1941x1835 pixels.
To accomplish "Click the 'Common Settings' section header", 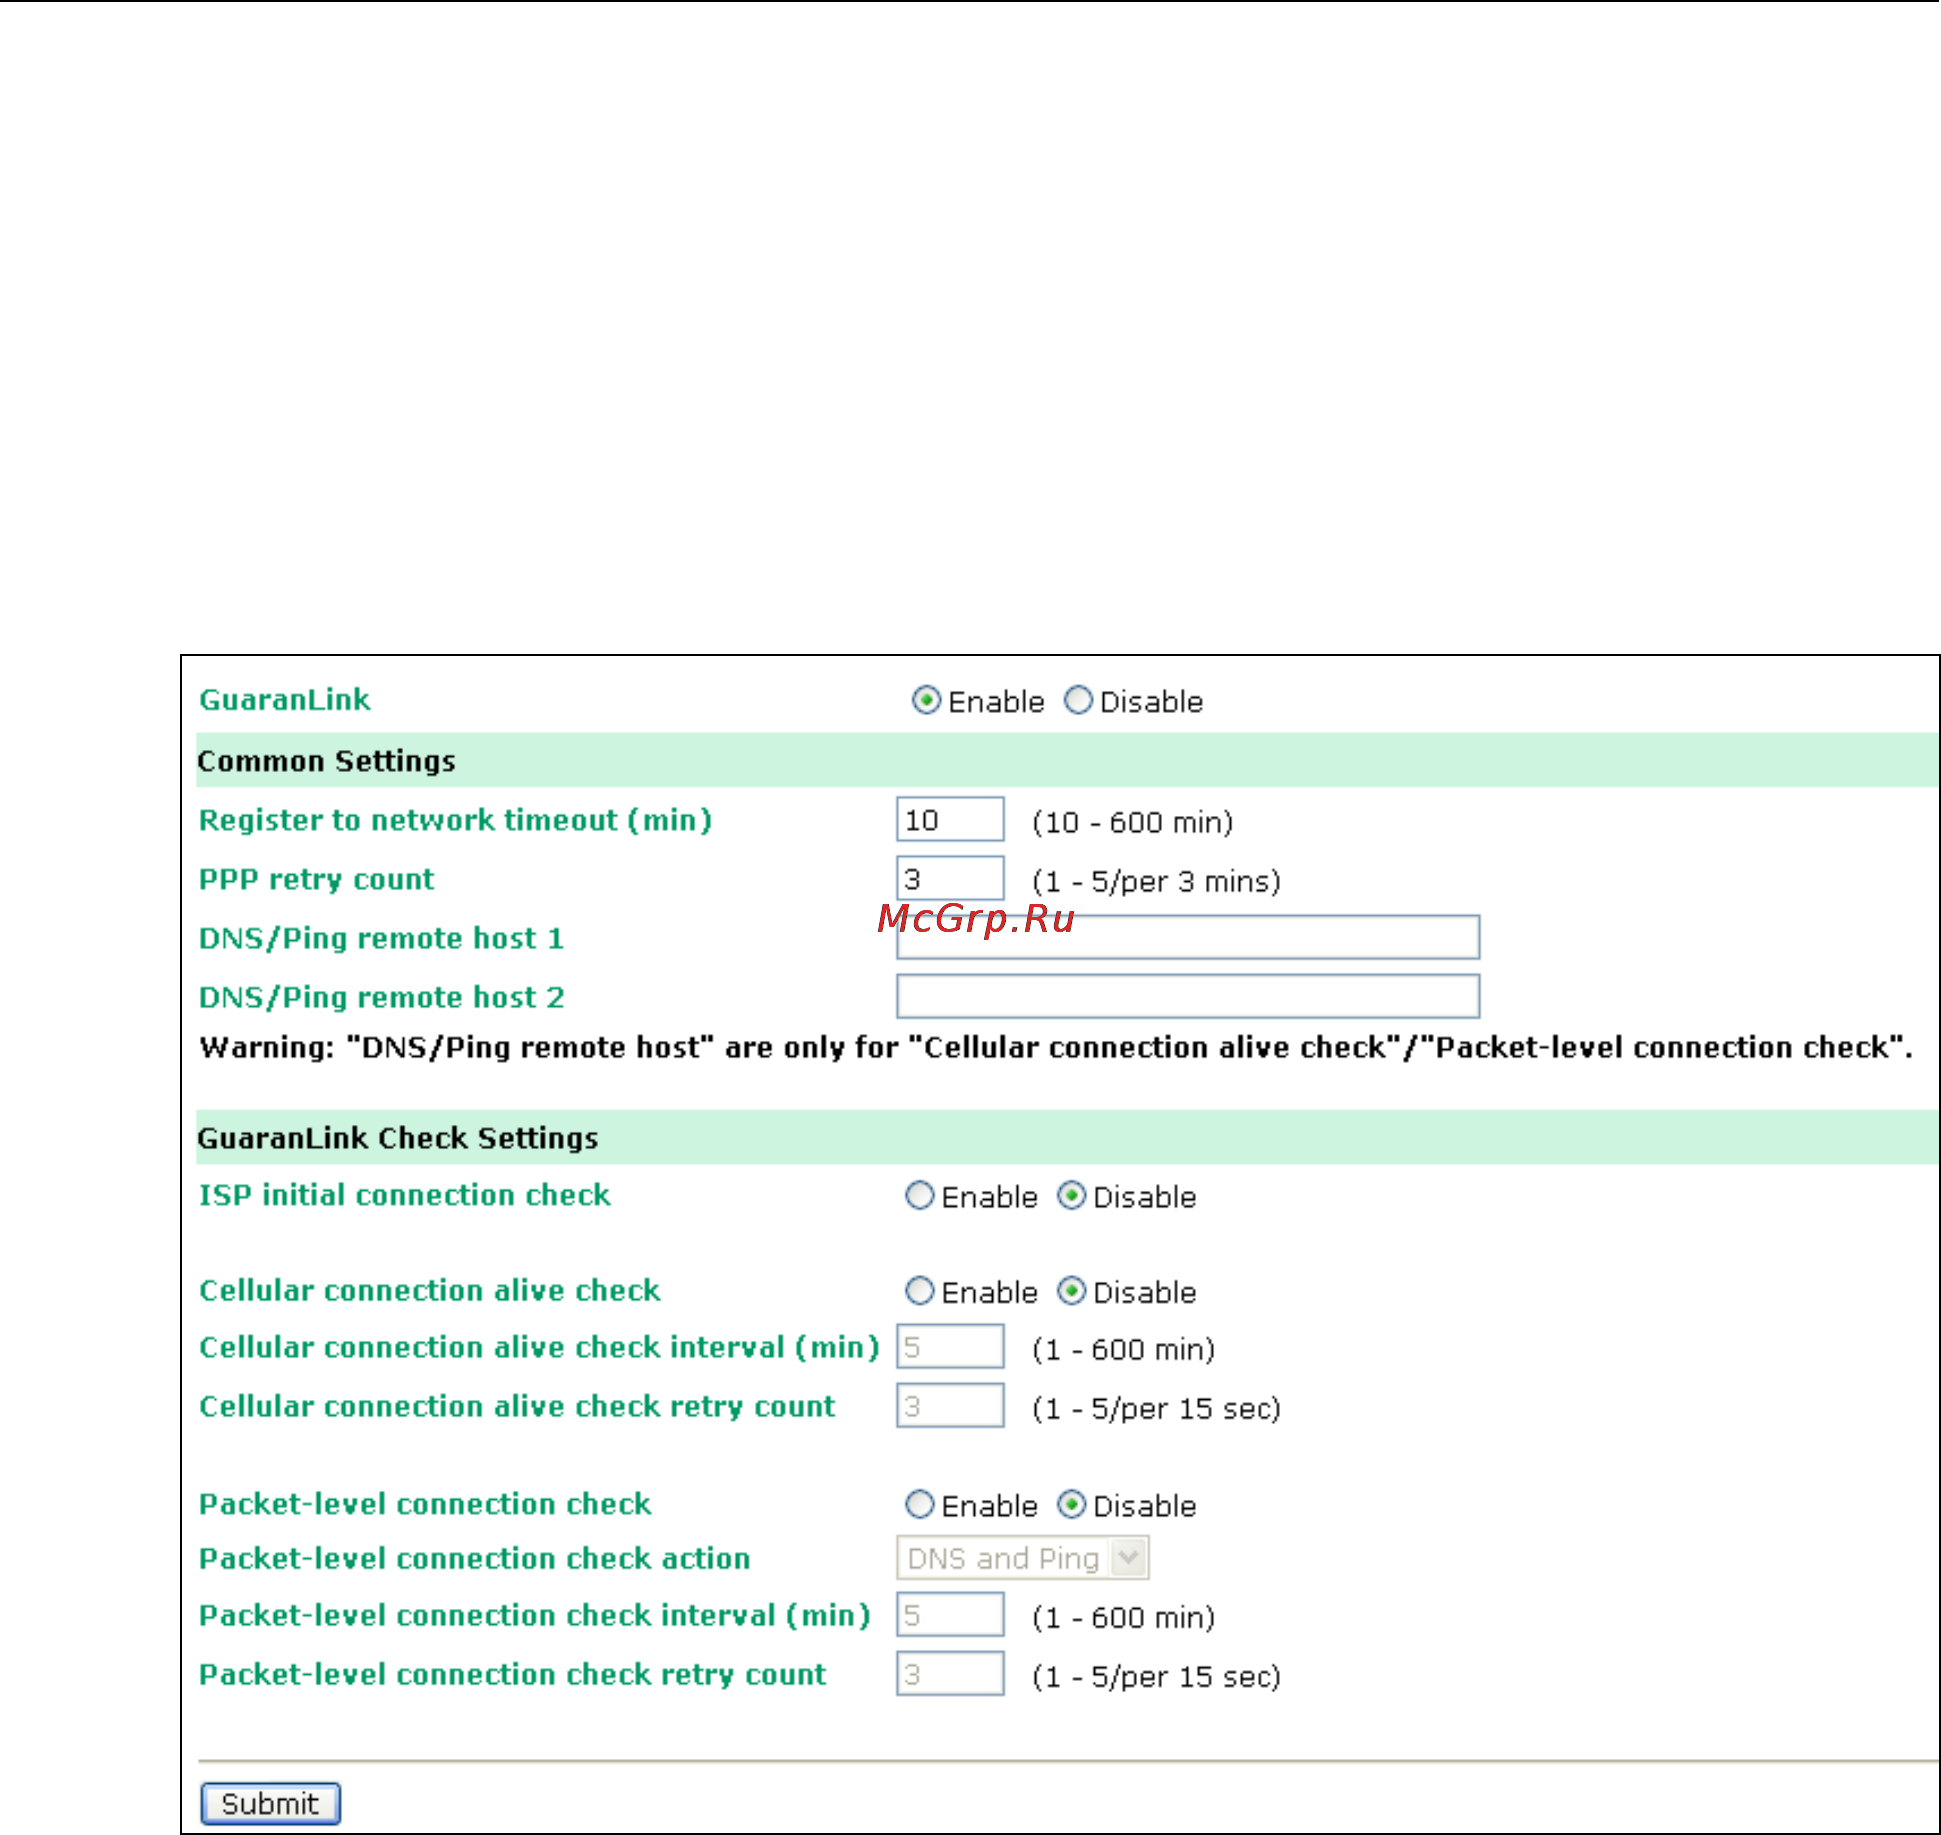I will [x=1067, y=761].
